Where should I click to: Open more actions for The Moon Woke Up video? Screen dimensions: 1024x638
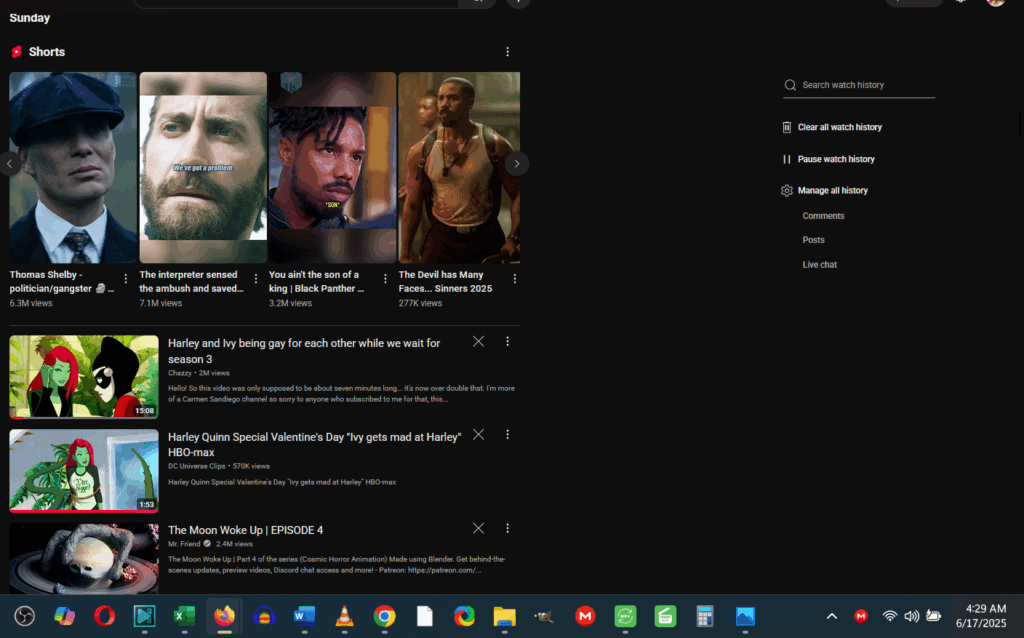[x=507, y=528]
